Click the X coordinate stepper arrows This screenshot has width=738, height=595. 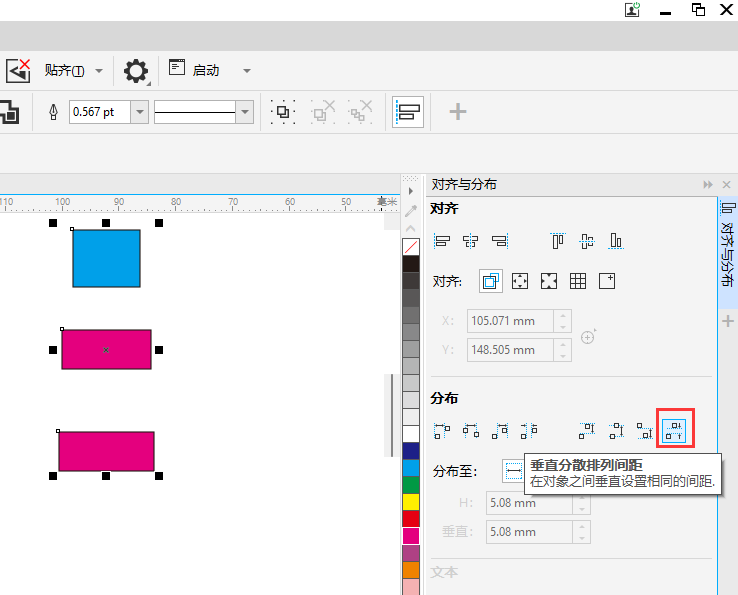pyautogui.click(x=563, y=321)
